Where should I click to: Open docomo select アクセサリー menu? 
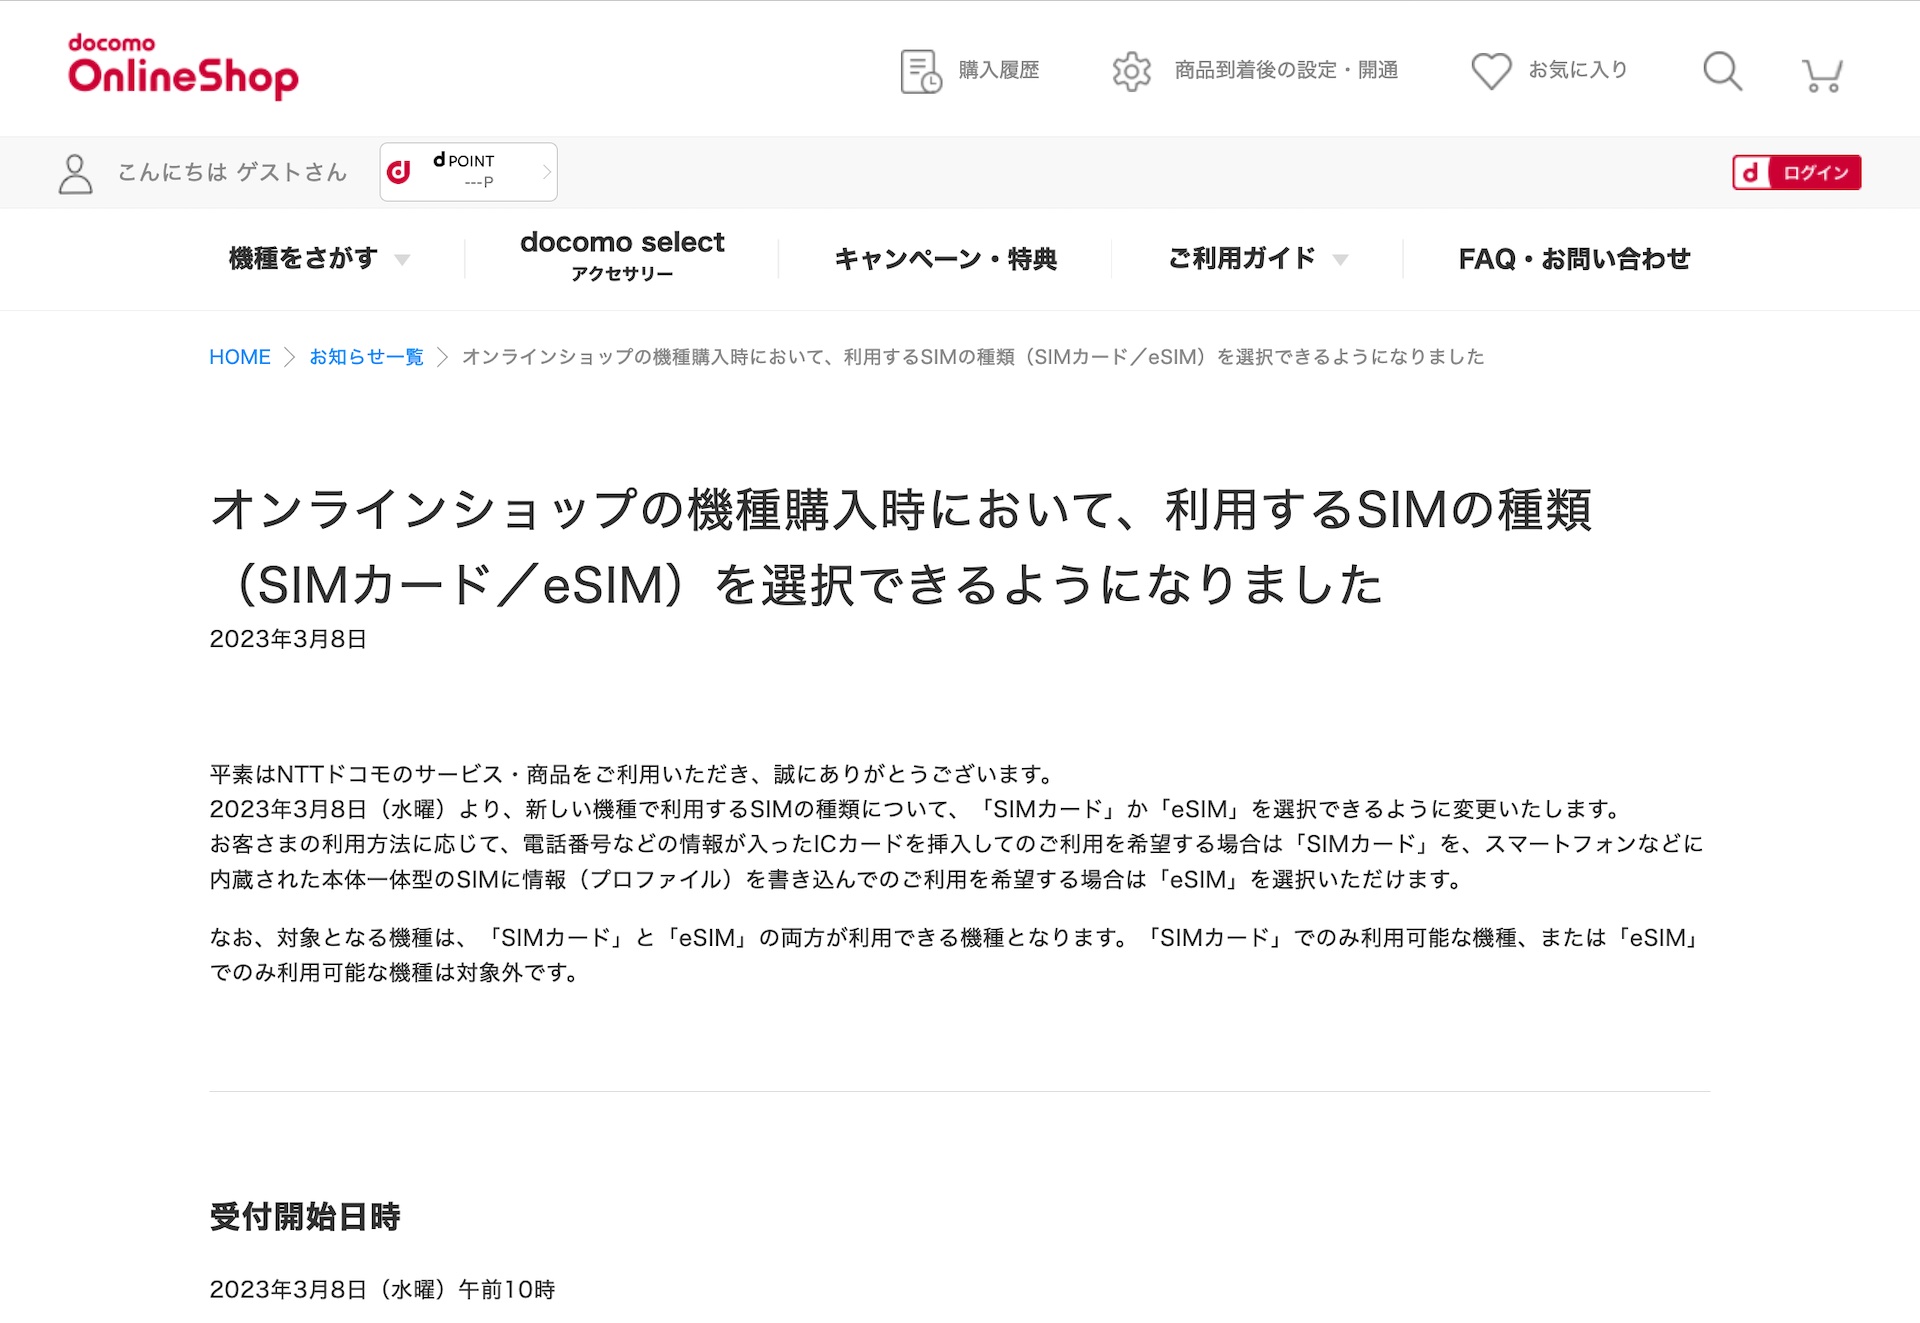[x=622, y=256]
